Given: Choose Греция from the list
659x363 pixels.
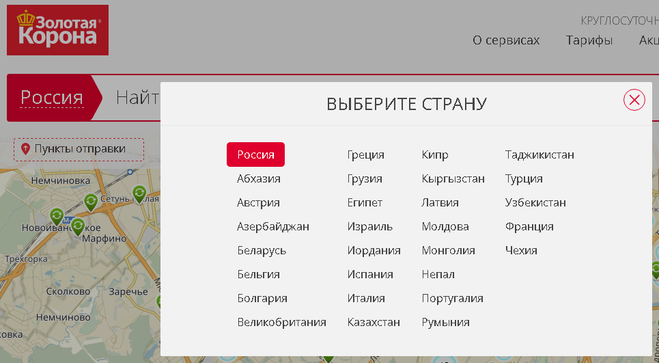Looking at the screenshot, I should (x=366, y=155).
